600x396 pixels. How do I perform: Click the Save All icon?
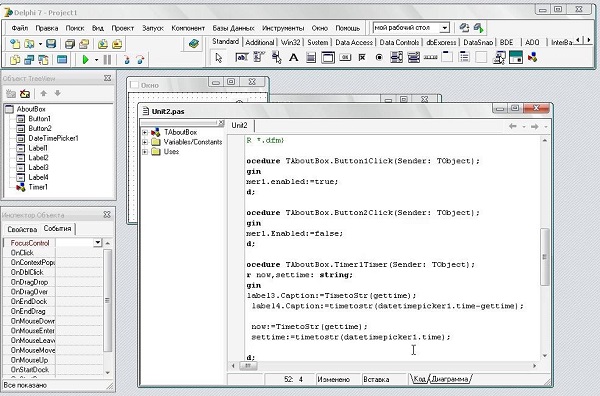70,44
